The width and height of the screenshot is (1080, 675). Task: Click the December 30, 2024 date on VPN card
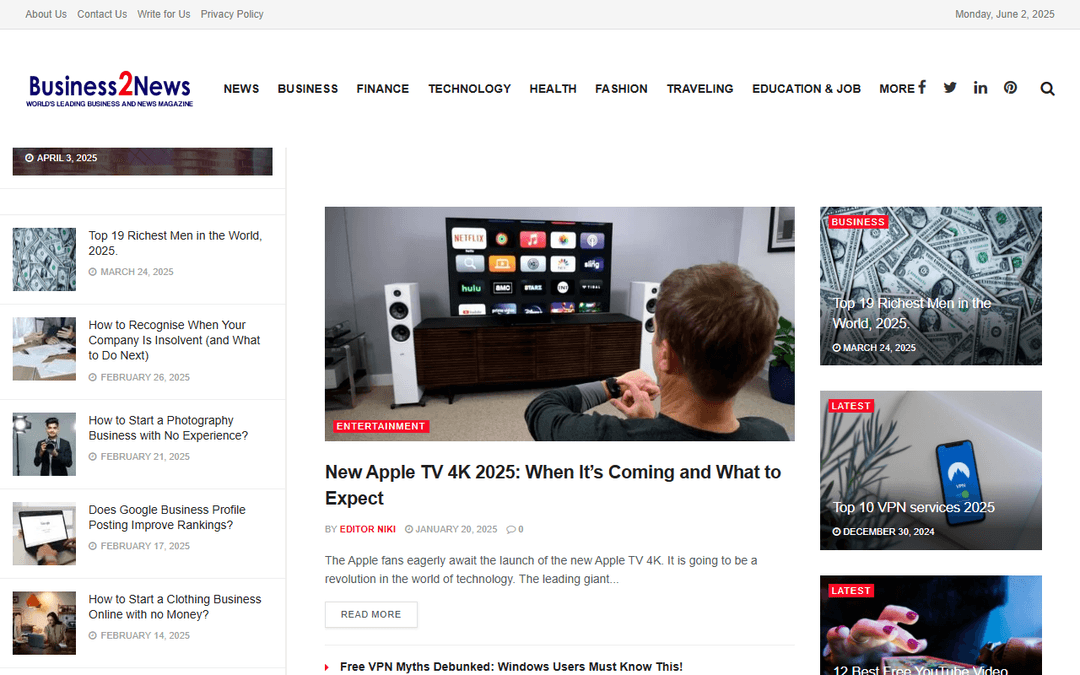pyautogui.click(x=883, y=532)
